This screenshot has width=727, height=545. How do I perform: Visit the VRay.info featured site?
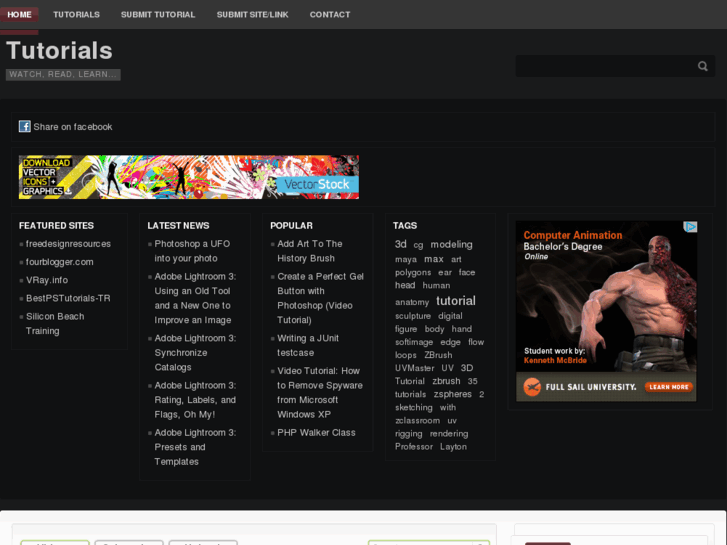47,280
